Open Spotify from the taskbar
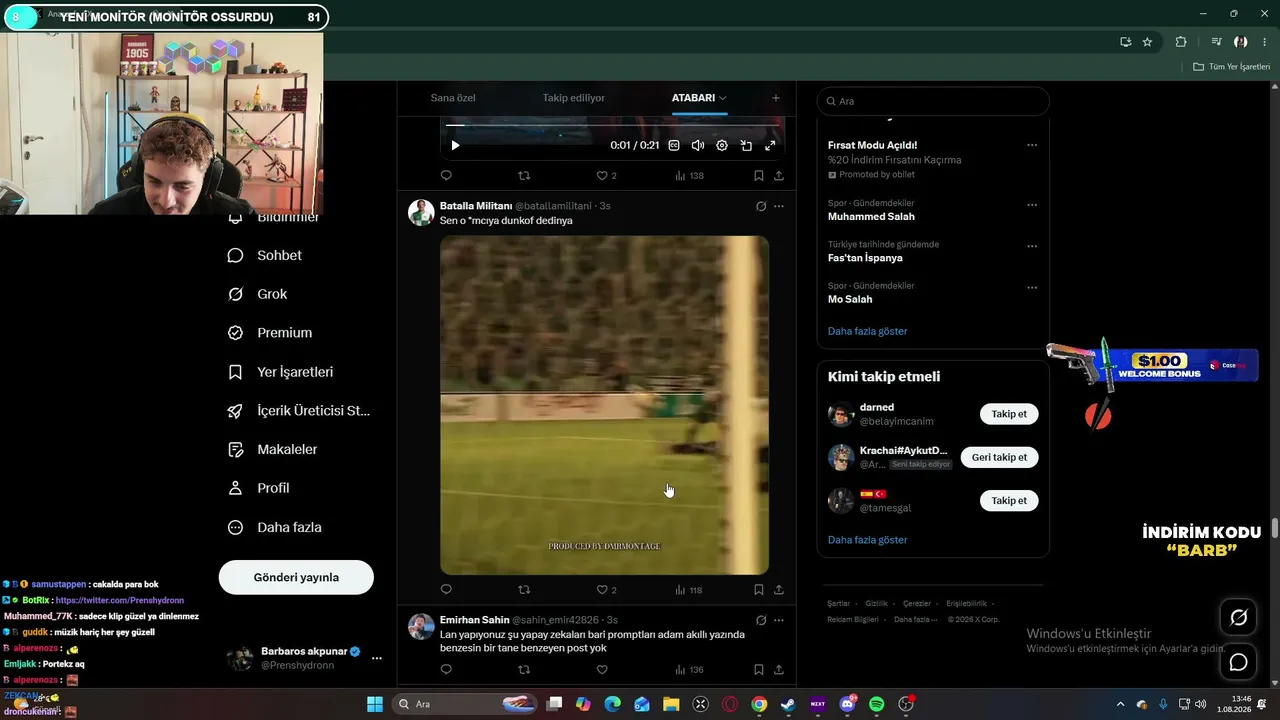Screen dimensions: 1280x720 click(x=876, y=704)
